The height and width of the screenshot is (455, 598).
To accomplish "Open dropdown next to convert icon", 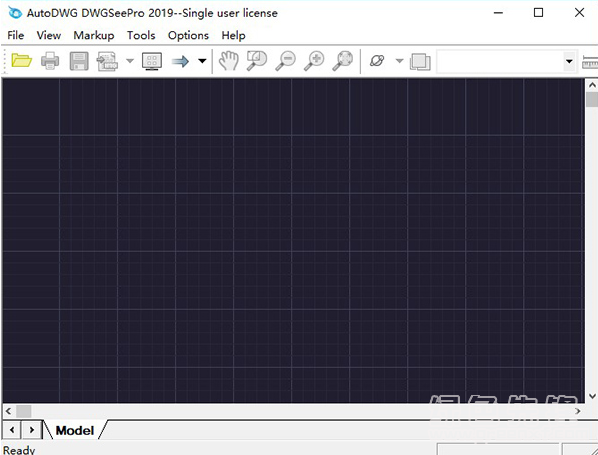I will [x=130, y=61].
